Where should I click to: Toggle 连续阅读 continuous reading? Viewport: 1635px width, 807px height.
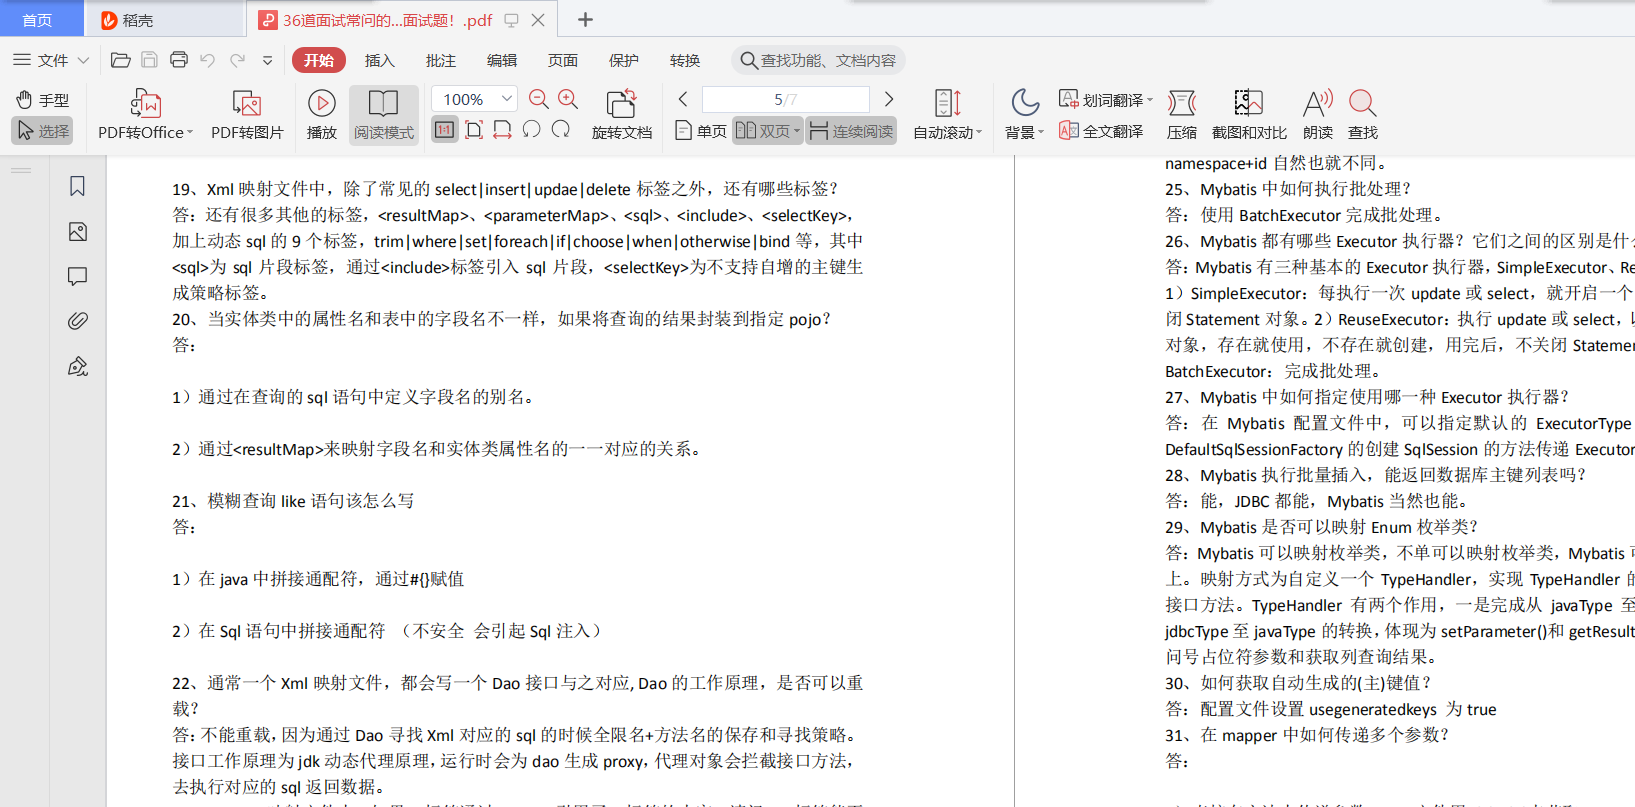[x=851, y=131]
